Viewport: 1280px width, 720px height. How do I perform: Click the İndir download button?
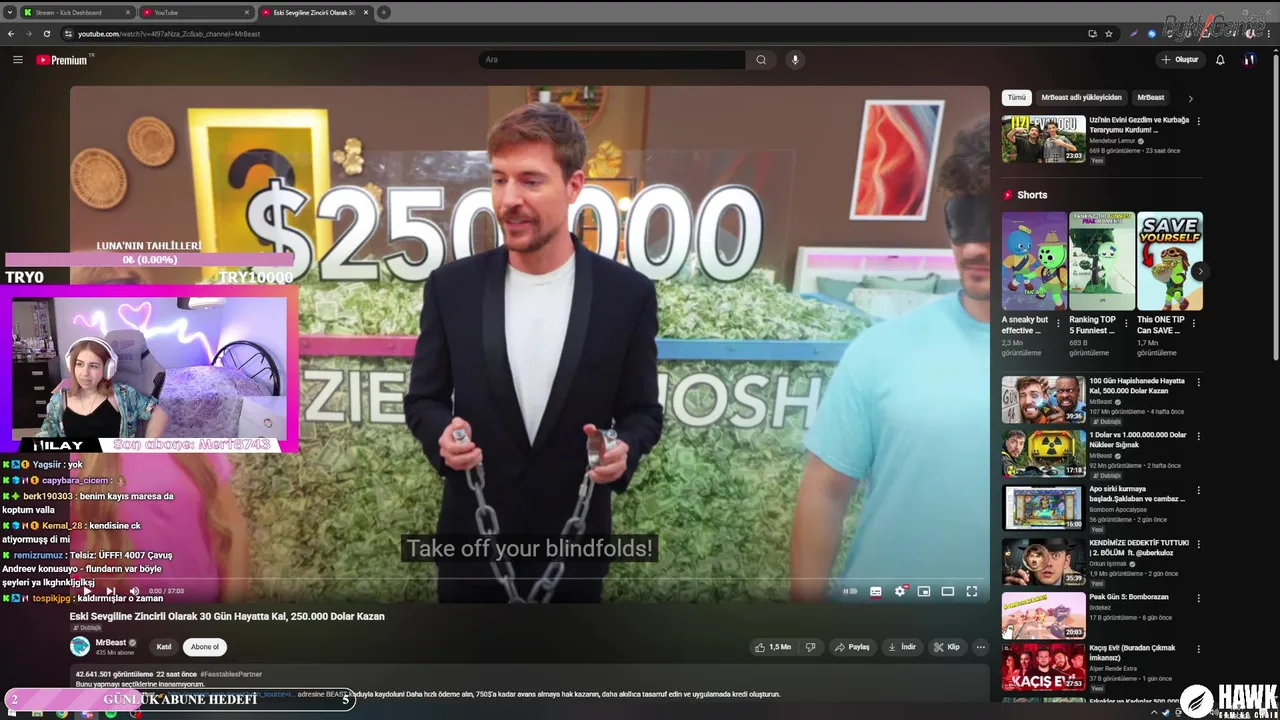coord(902,647)
